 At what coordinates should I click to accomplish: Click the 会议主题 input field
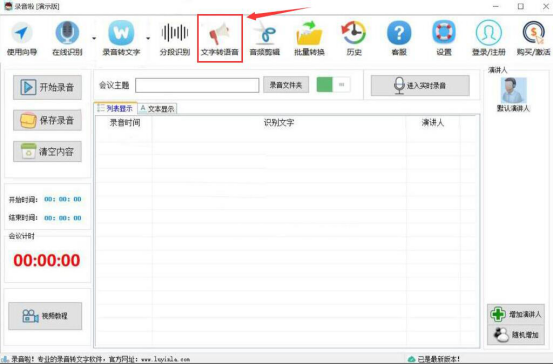coord(197,85)
